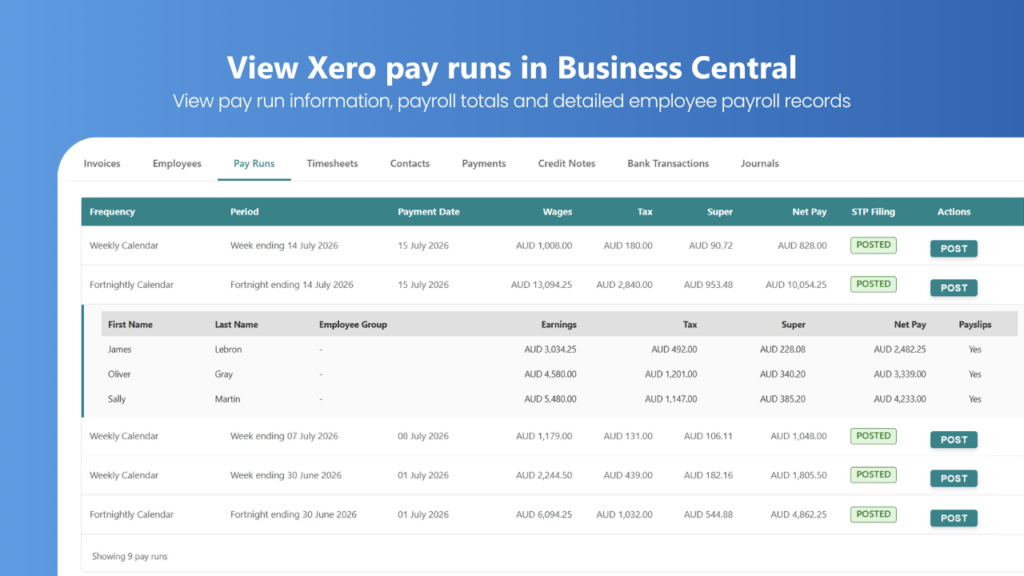Expand the Week ending 07 July 2026 row
This screenshot has width=1024, height=576.
pyautogui.click(x=552, y=436)
